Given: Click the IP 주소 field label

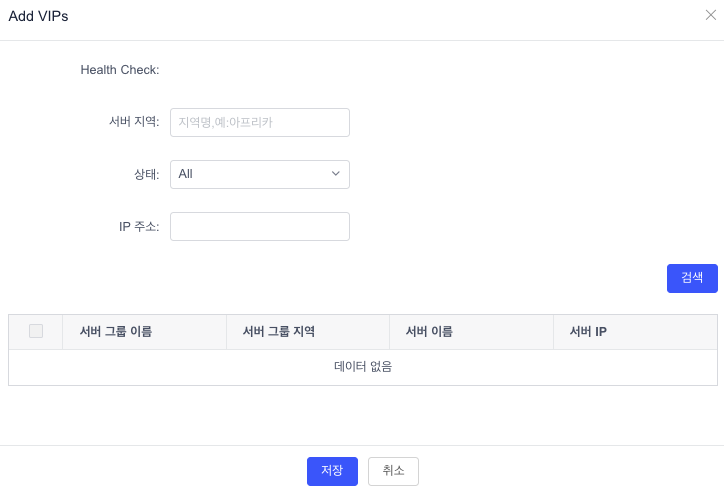Looking at the screenshot, I should pos(139,226).
